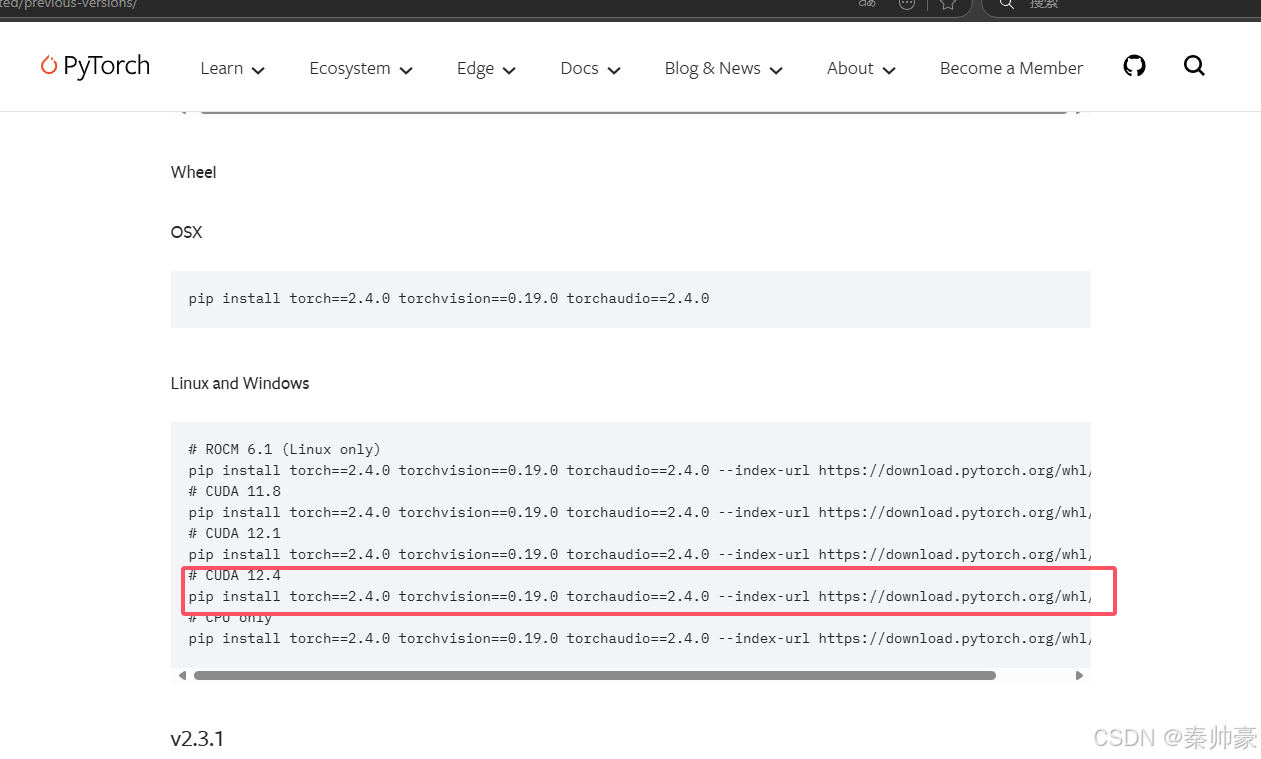Click the PyTorch wordmark to go home
This screenshot has height=759, width=1261.
tap(105, 65)
